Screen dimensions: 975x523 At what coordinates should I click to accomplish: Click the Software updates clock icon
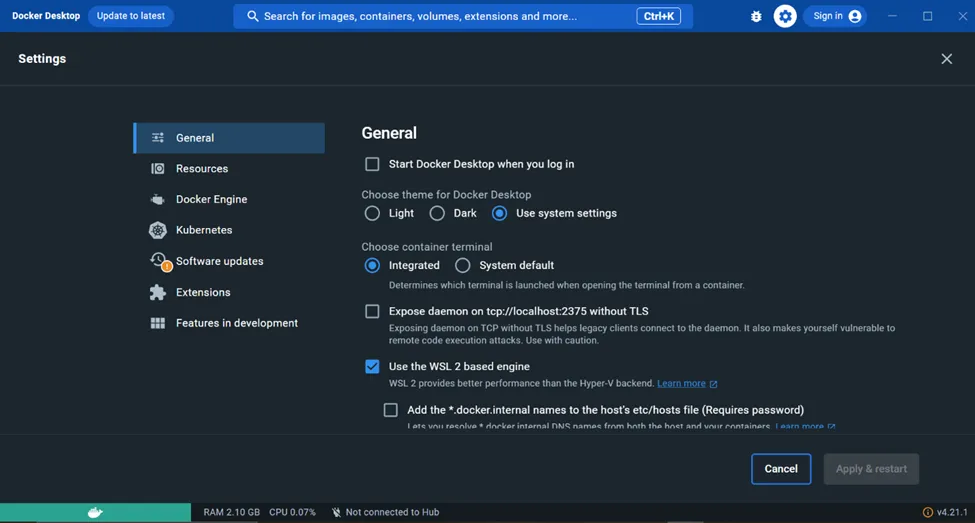pyautogui.click(x=159, y=261)
